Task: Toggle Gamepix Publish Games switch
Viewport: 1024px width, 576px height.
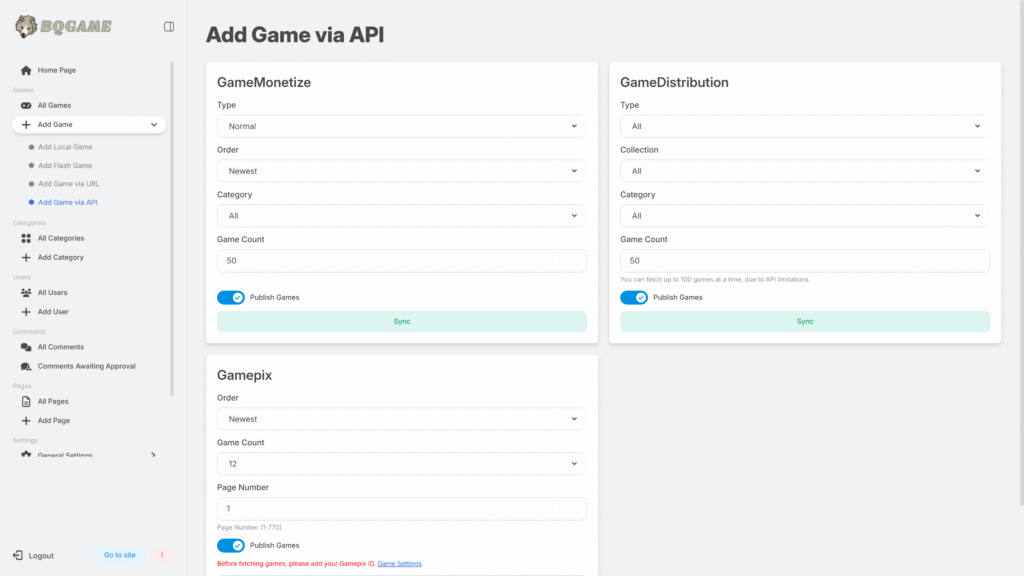Action: coord(231,545)
